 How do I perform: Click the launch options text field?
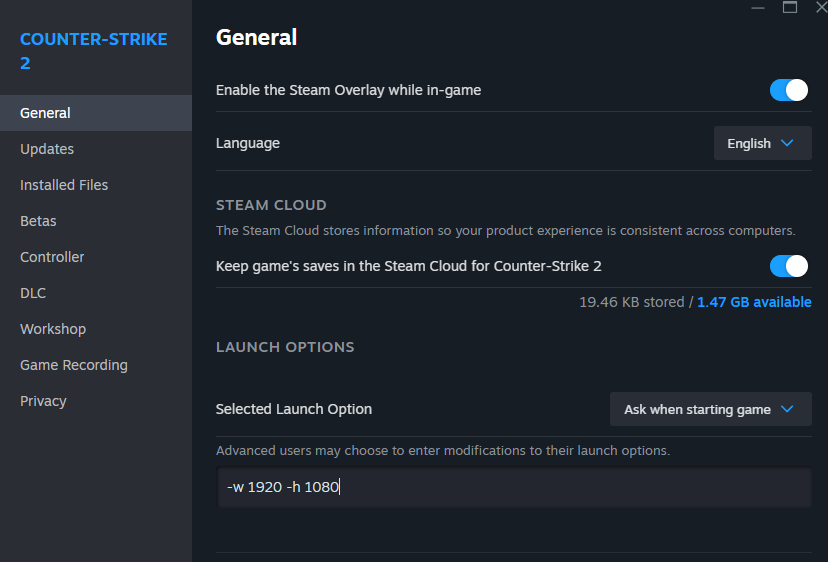coord(514,488)
